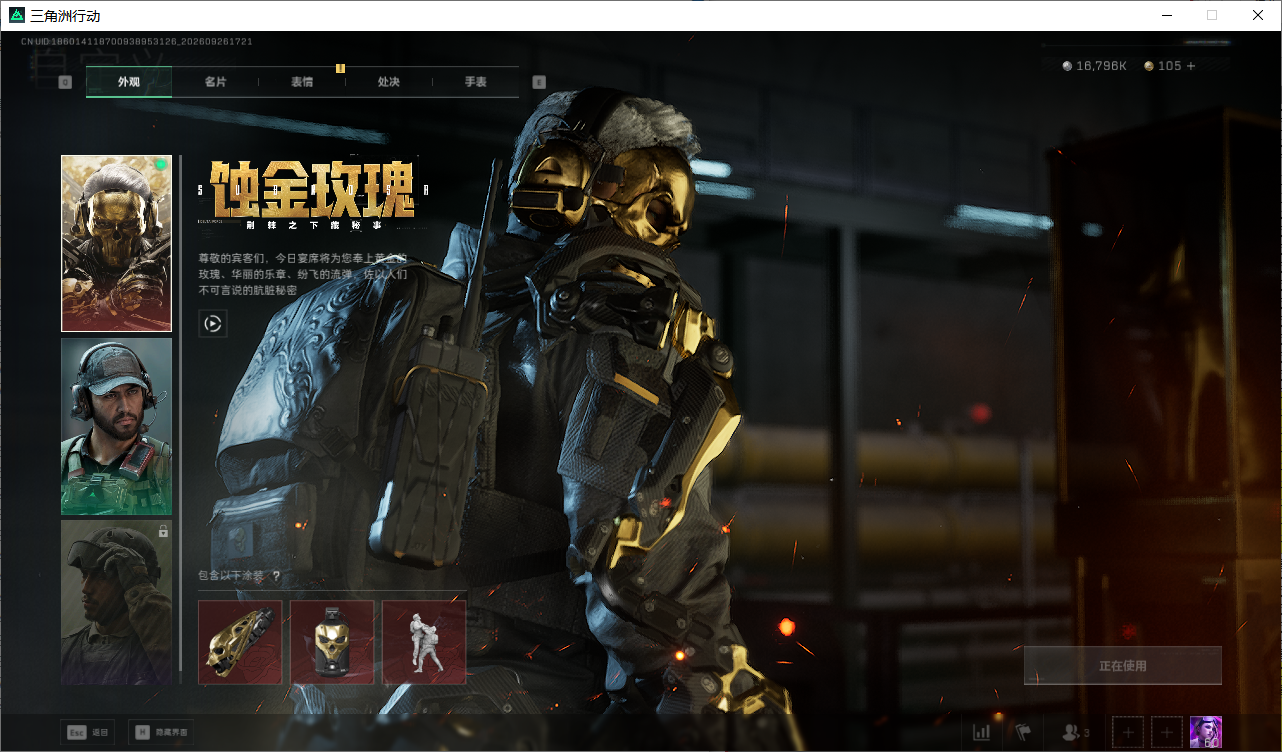Viewport: 1282px width, 752px height.
Task: Click the H 隐藏界面 button
Action: (x=160, y=732)
